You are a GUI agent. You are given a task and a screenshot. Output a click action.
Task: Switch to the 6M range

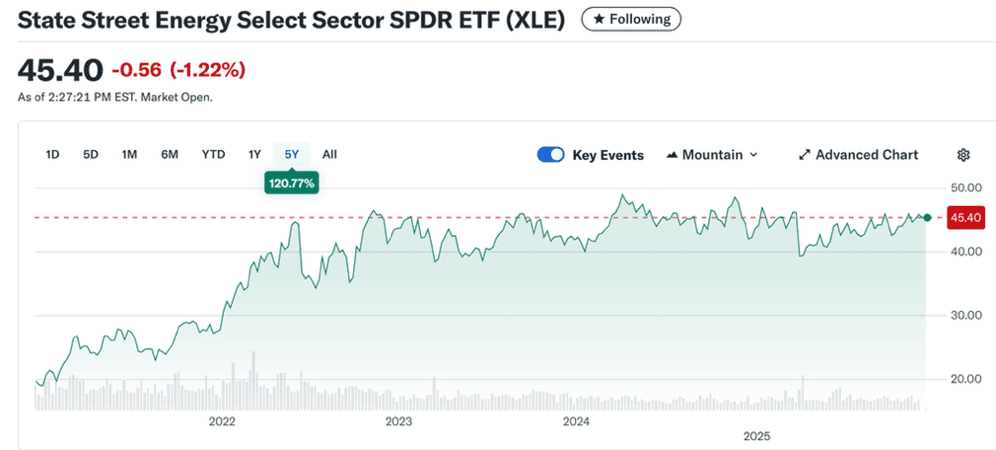pyautogui.click(x=170, y=154)
